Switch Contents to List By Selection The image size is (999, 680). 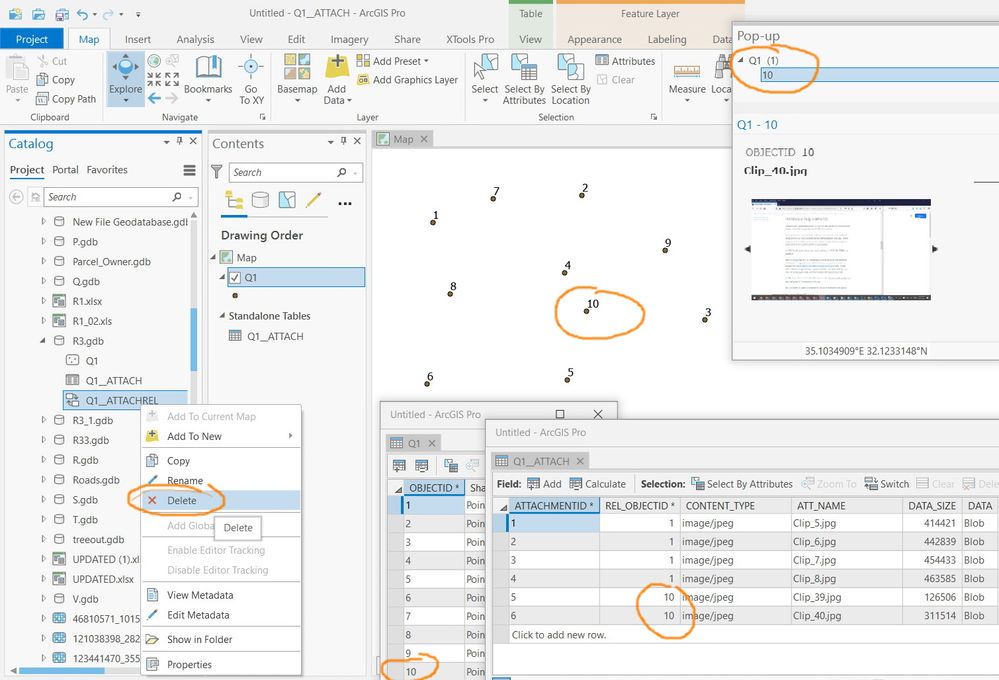pyautogui.click(x=287, y=201)
